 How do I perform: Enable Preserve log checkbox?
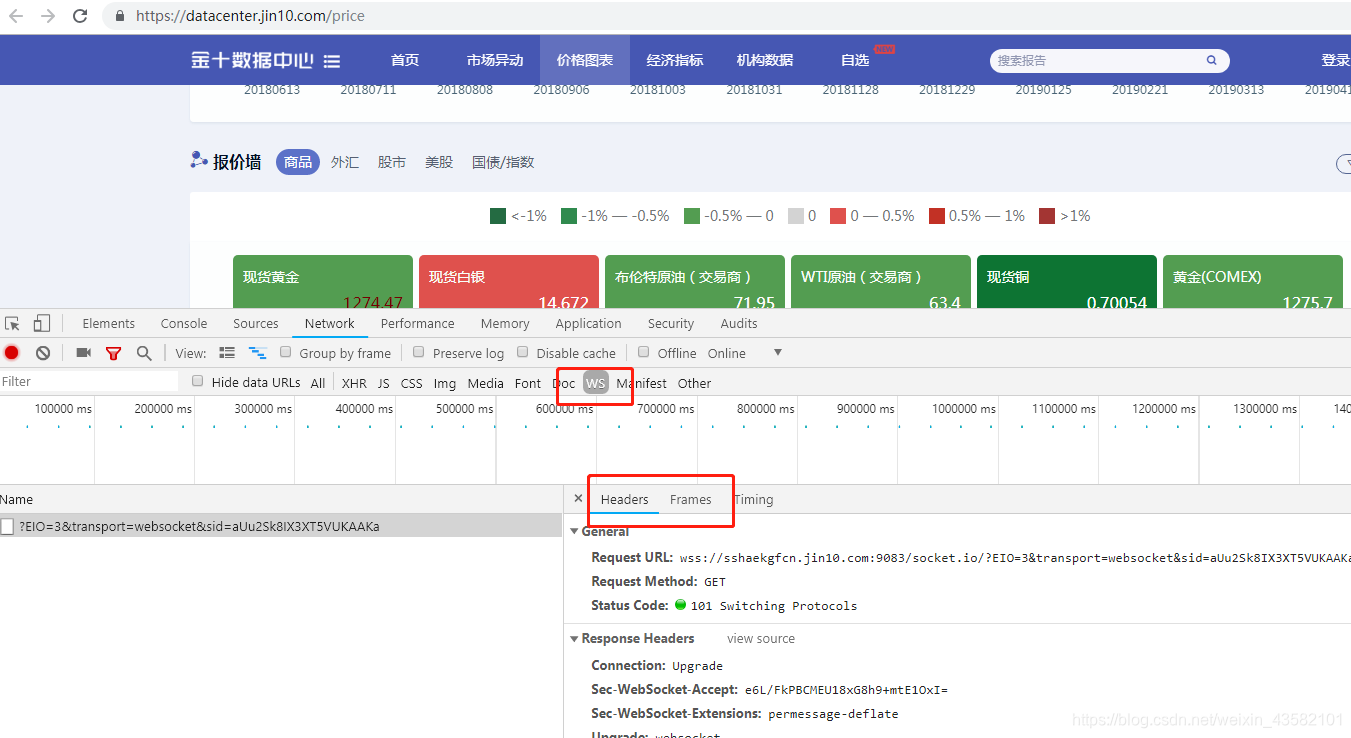419,352
